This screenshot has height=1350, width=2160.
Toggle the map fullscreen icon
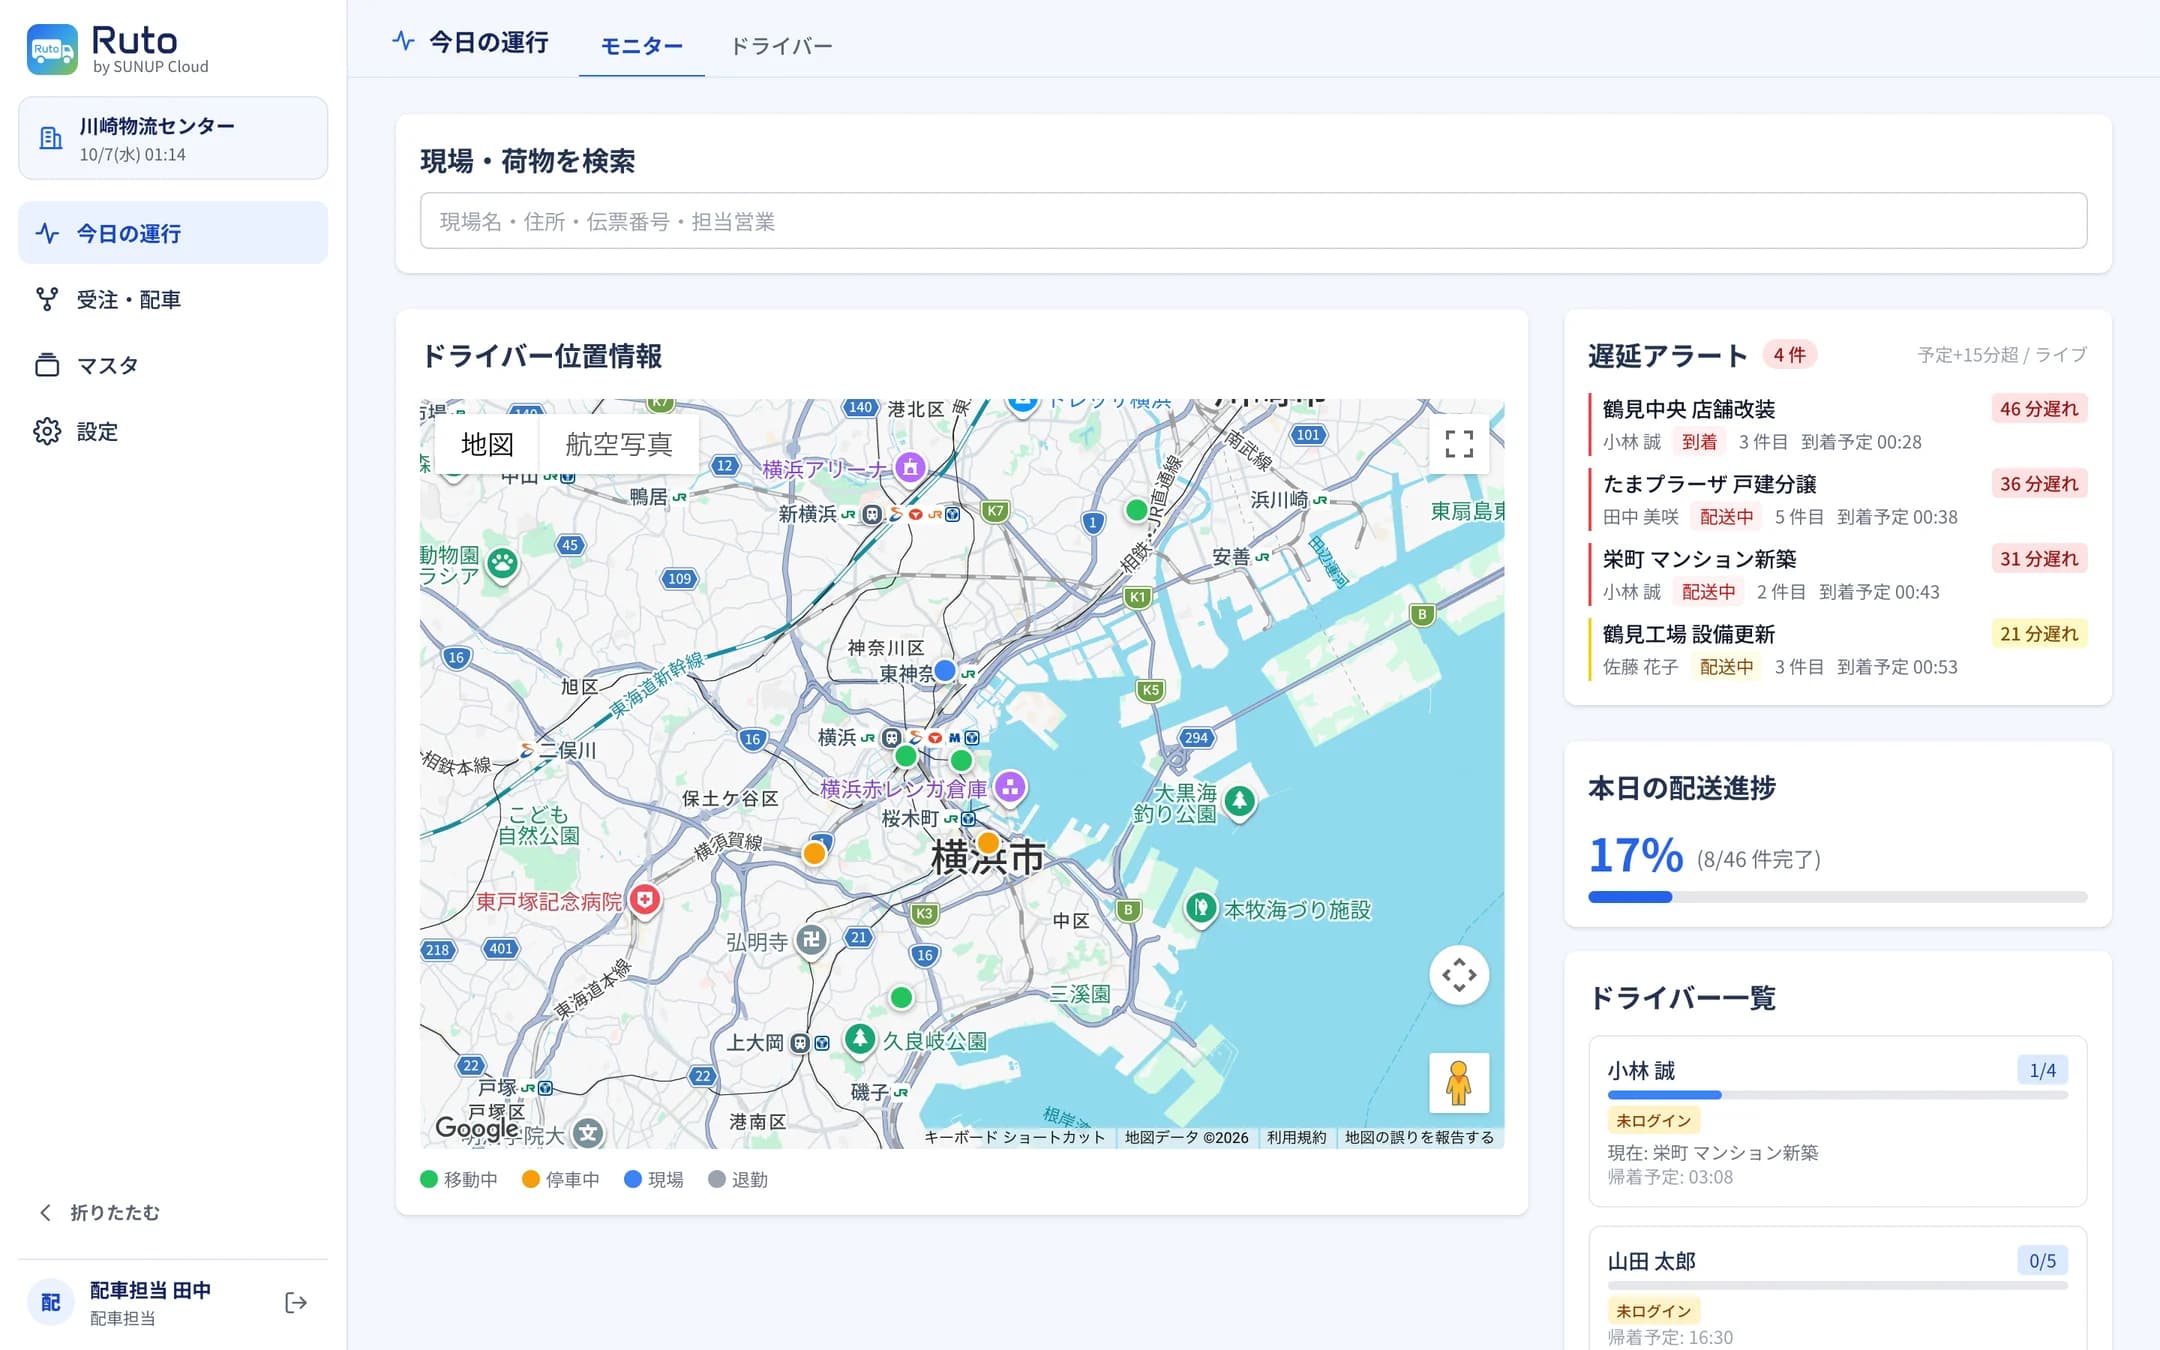click(1459, 444)
